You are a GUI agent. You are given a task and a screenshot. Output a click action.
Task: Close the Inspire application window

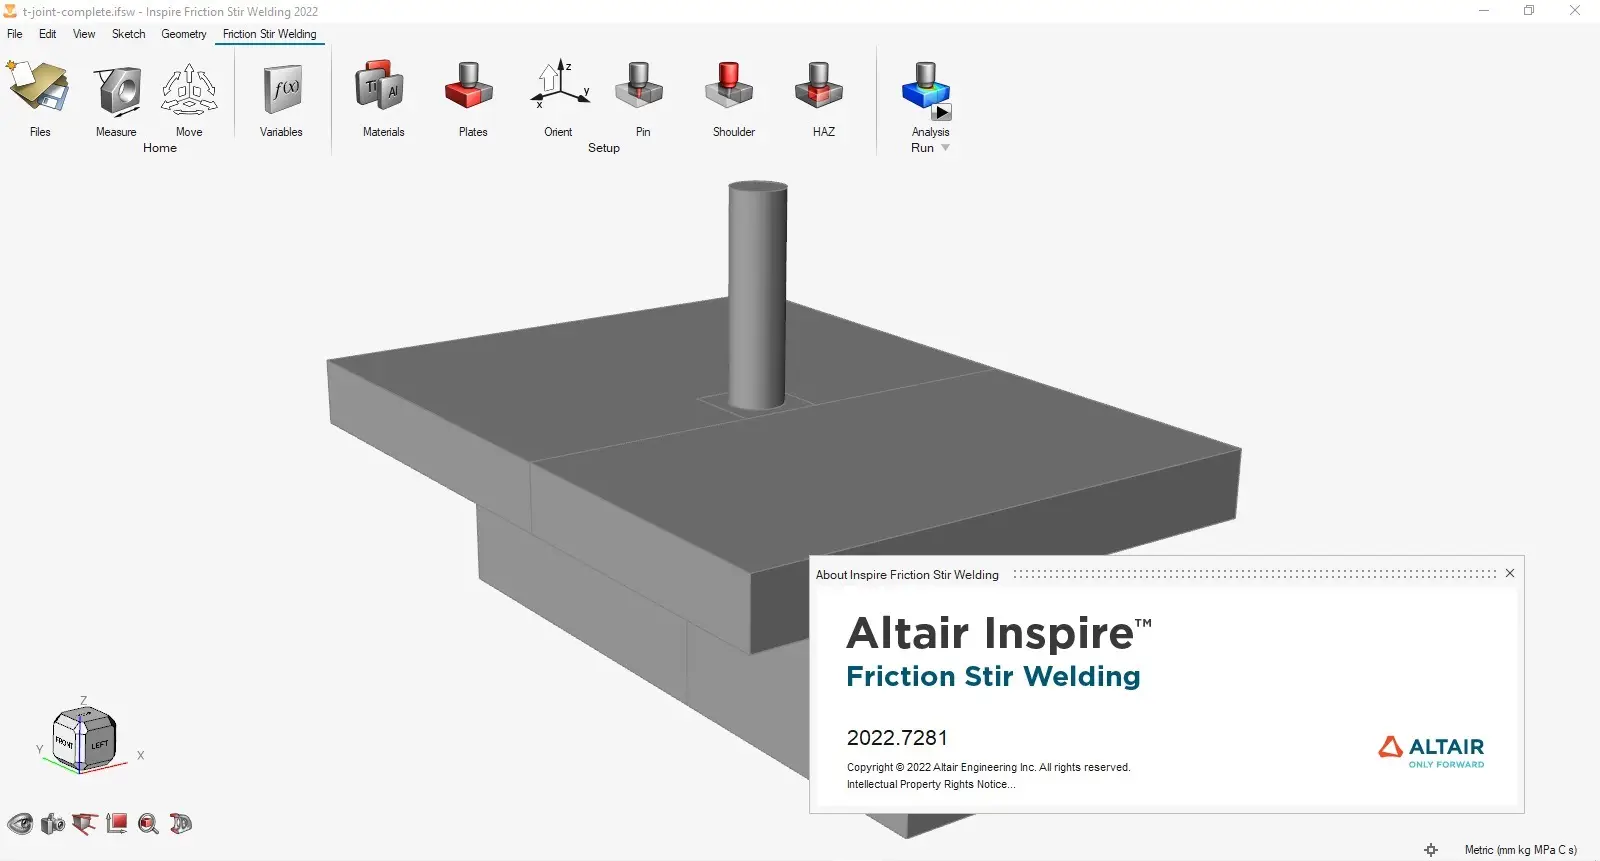(x=1575, y=11)
